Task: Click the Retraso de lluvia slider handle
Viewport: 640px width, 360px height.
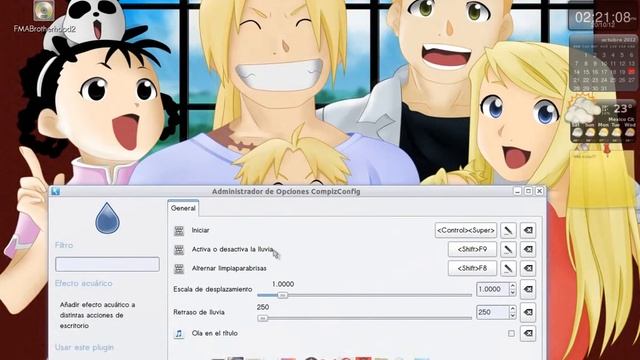Action: click(263, 318)
